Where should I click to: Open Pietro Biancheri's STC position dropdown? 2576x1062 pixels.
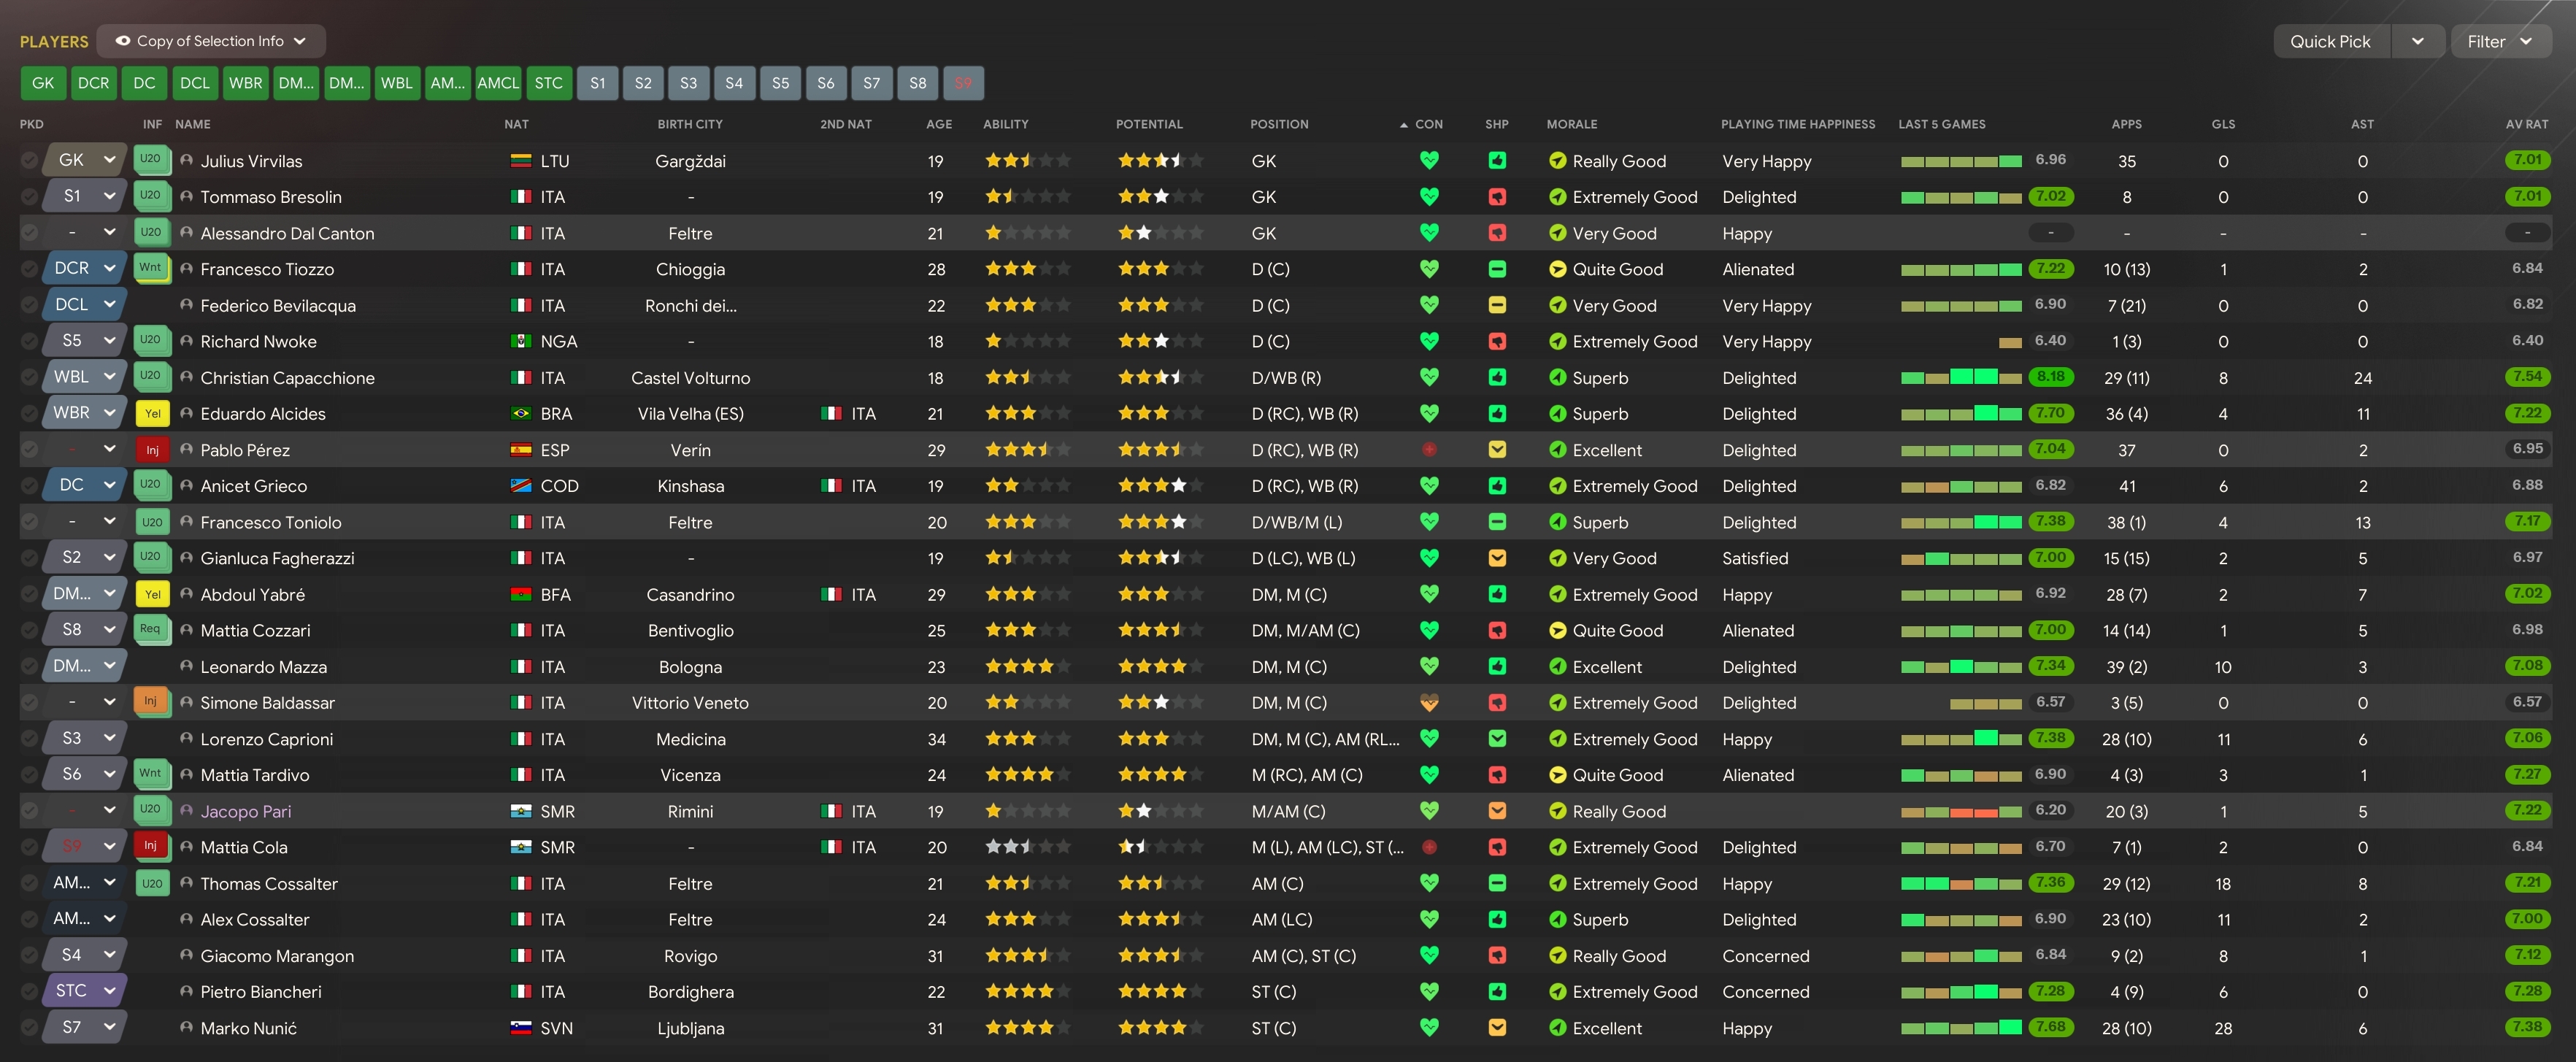[x=84, y=991]
